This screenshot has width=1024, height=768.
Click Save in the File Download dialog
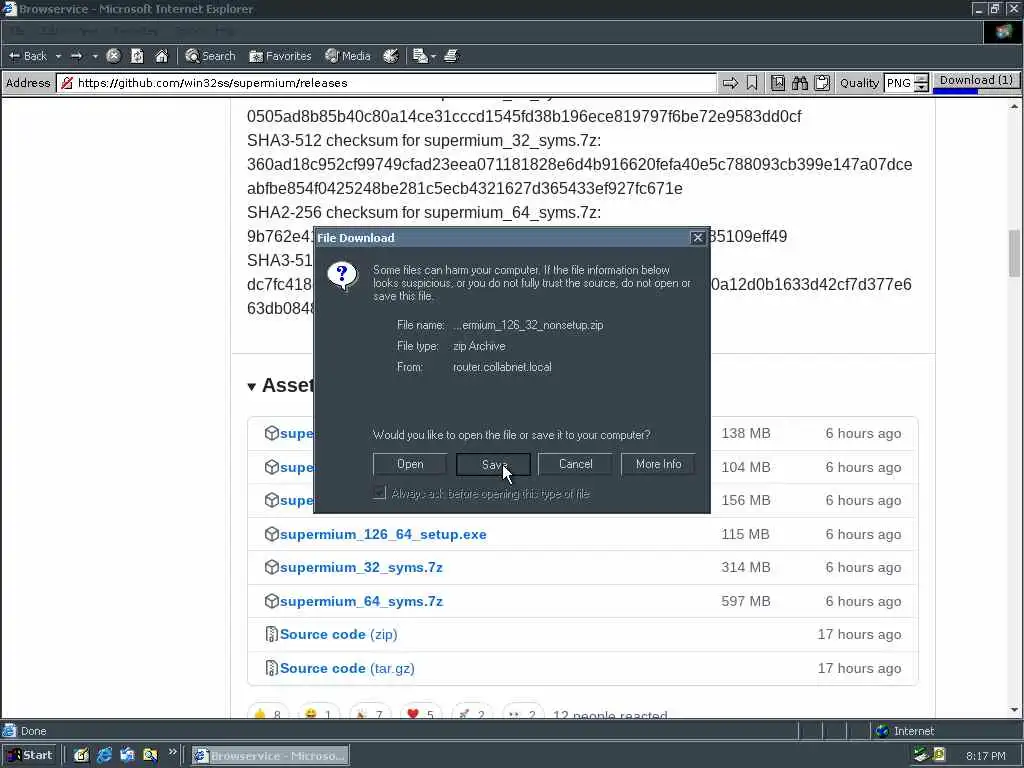tap(493, 464)
